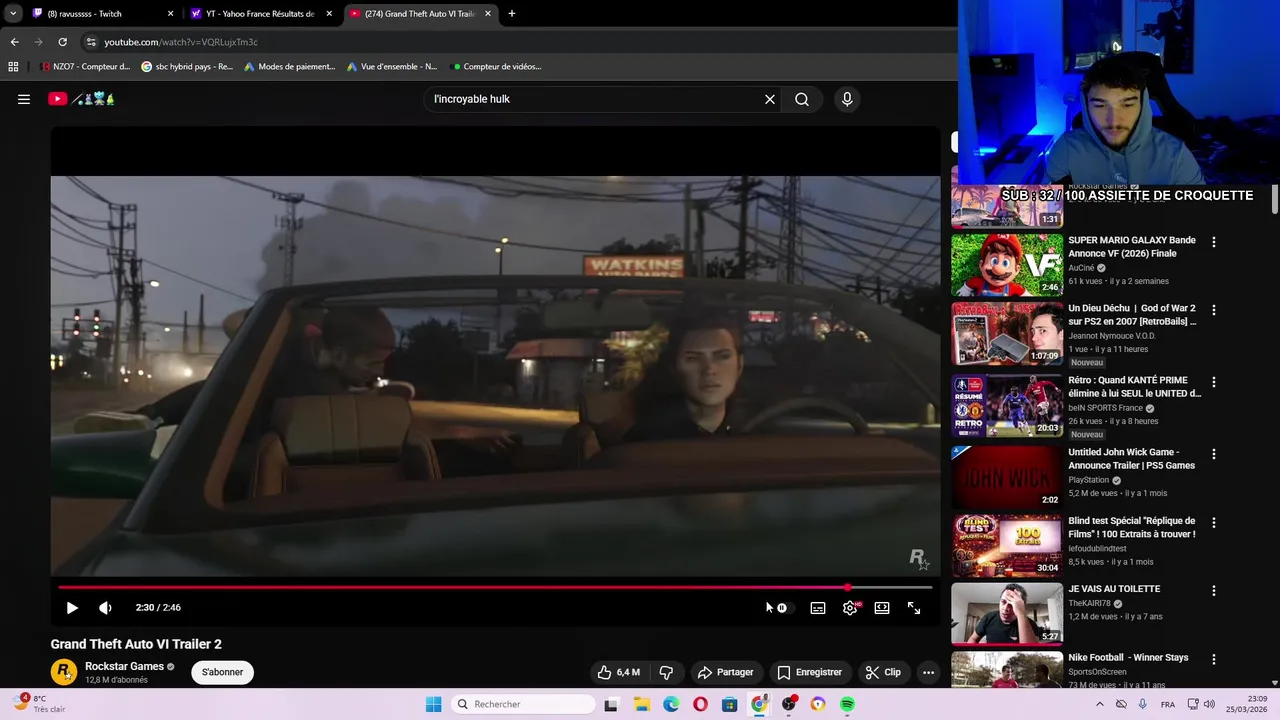
Task: Open the YouTube hamburger guide menu
Action: pos(24,99)
